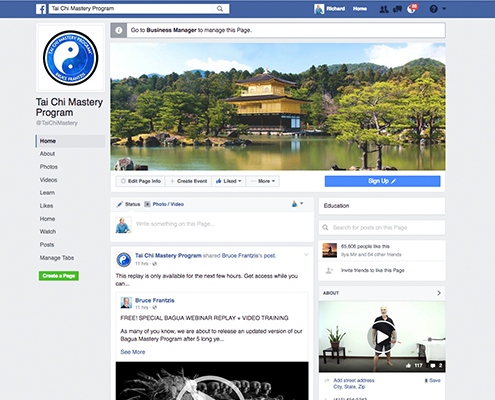Open Photos in left sidebar
This screenshot has width=495, height=400.
(49, 167)
